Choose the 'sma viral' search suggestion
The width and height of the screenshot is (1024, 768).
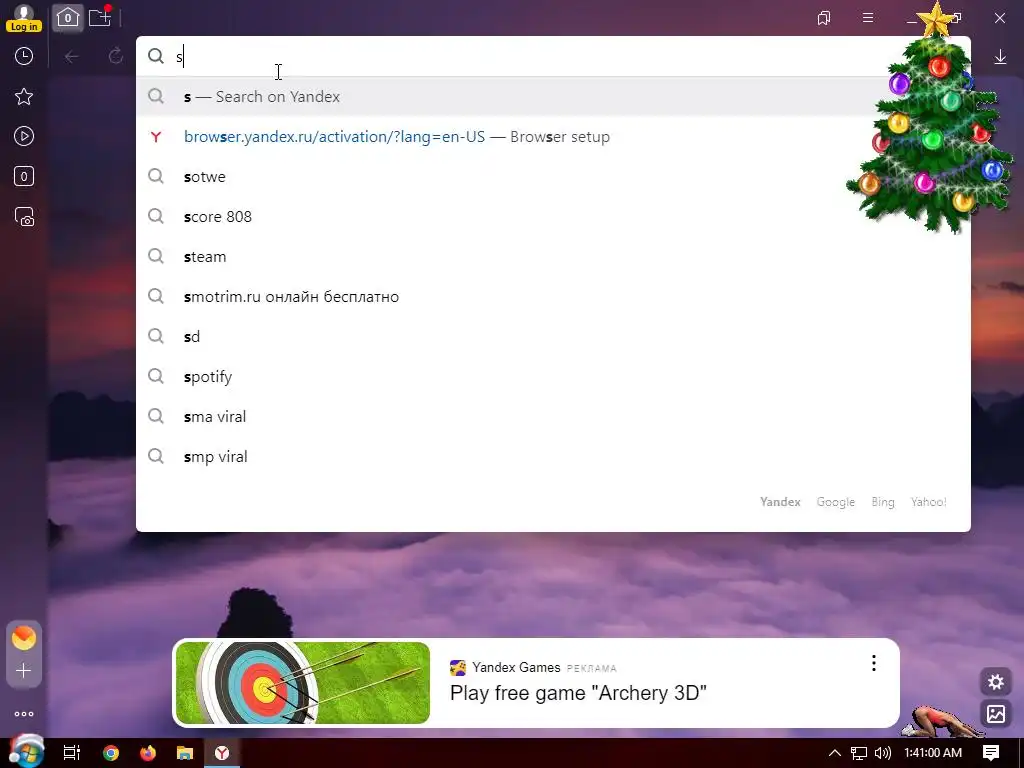pos(553,417)
